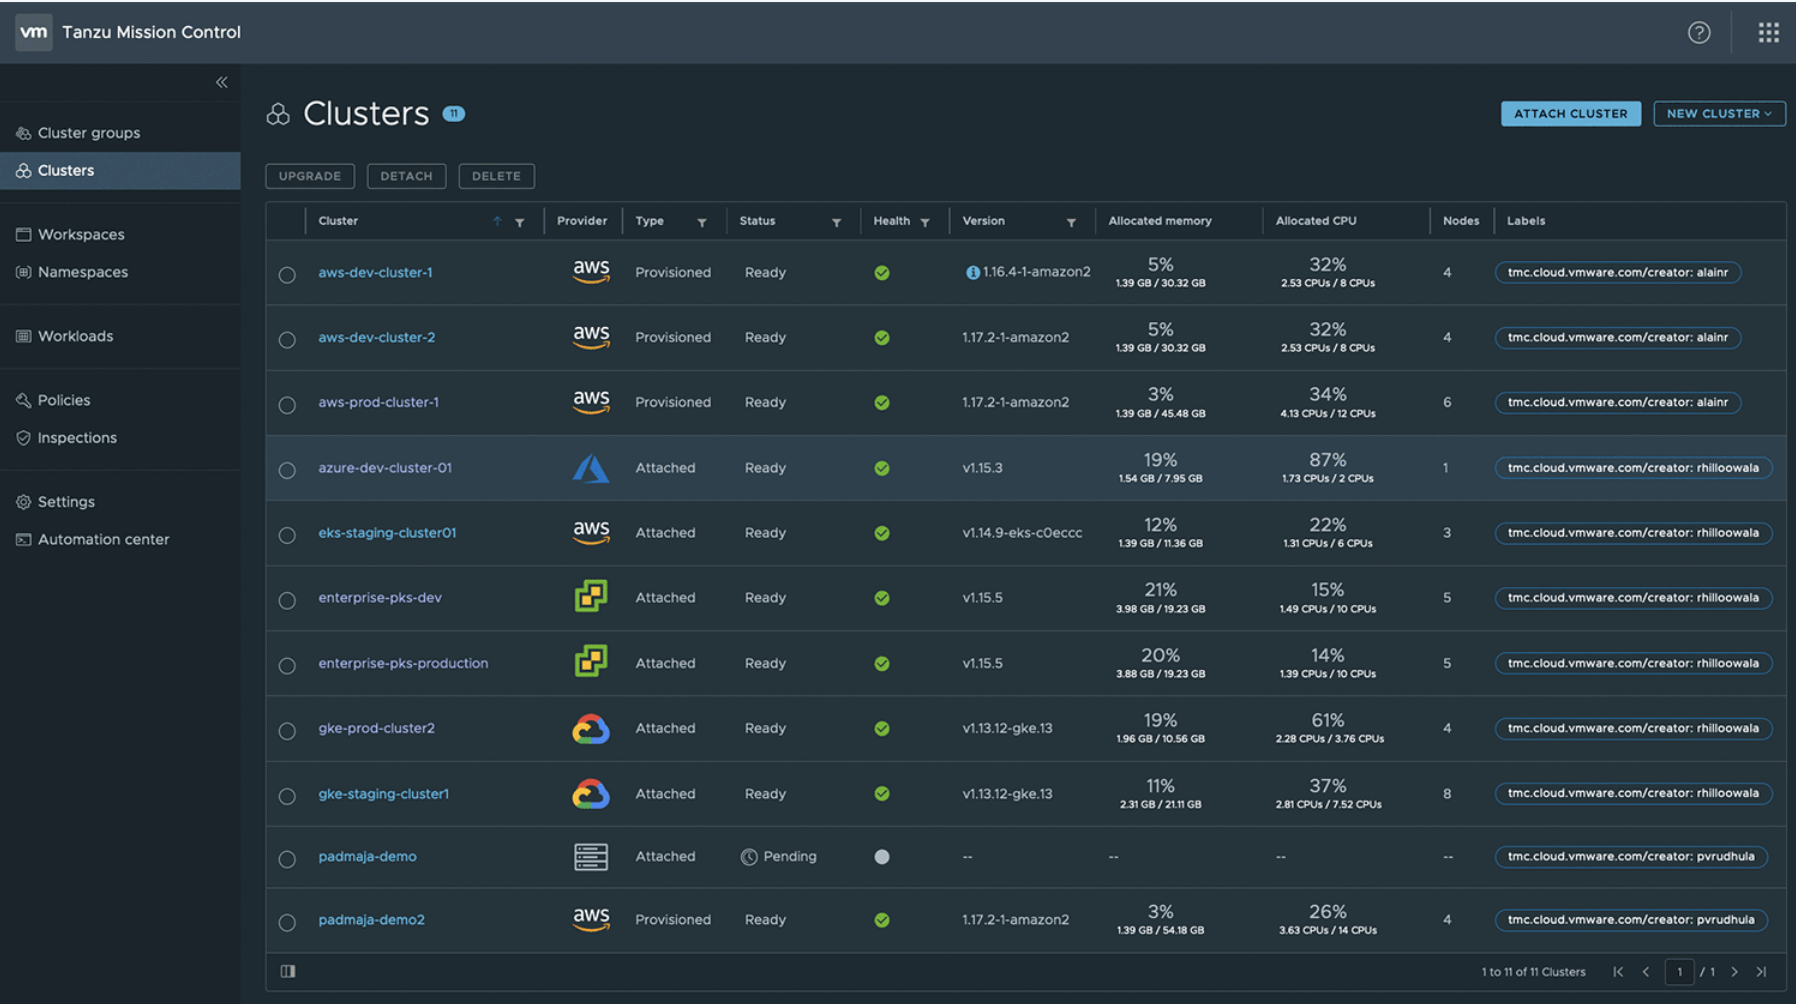Open the eks-staging-cluster01 cluster link
The width and height of the screenshot is (1796, 1004).
[x=387, y=532]
